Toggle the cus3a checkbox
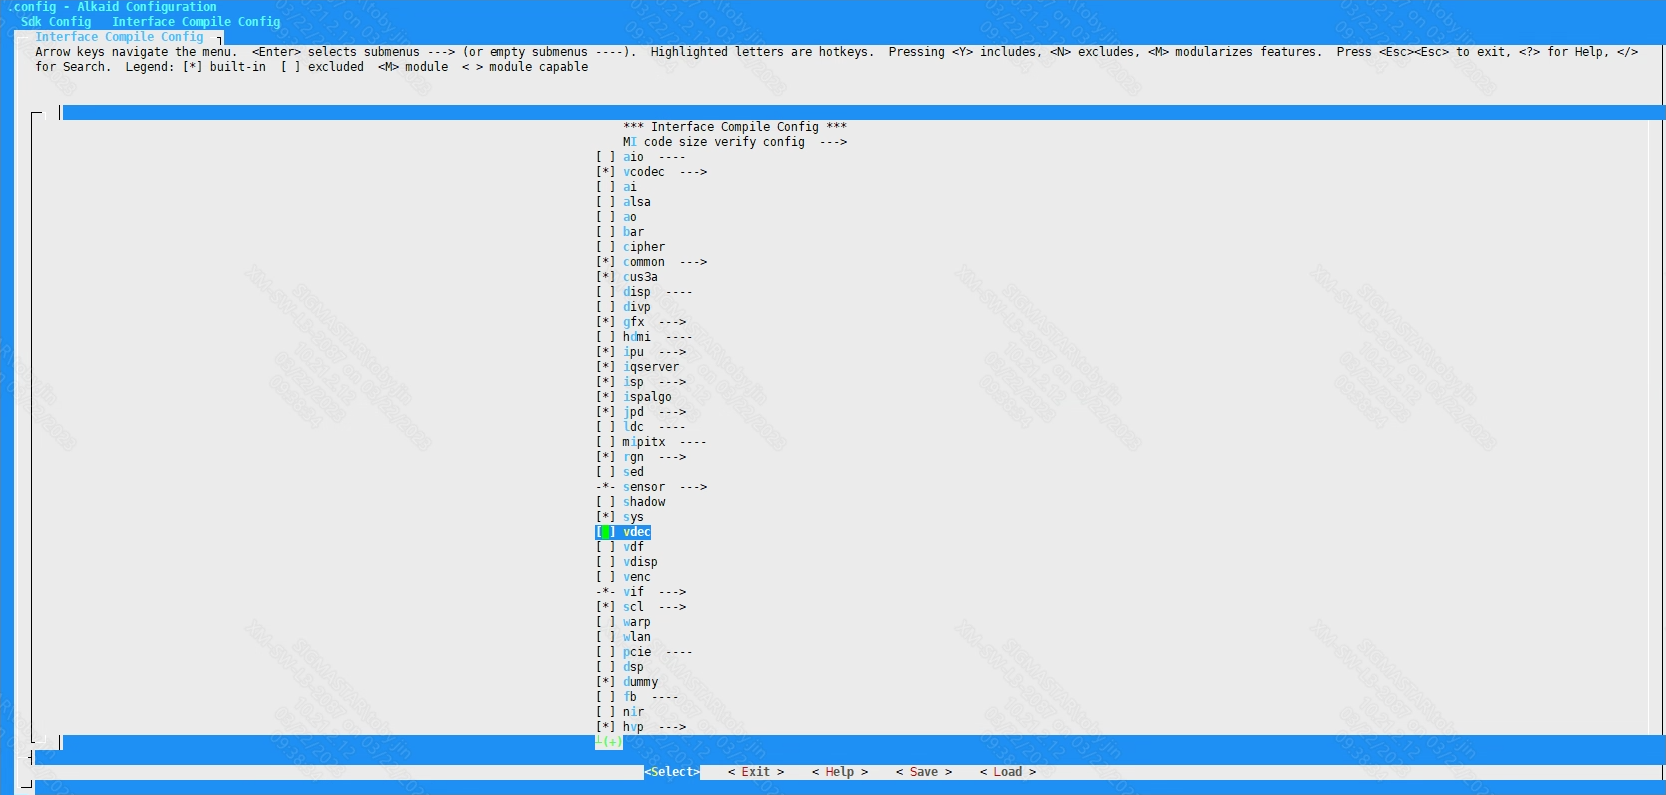The width and height of the screenshot is (1666, 795). click(605, 277)
